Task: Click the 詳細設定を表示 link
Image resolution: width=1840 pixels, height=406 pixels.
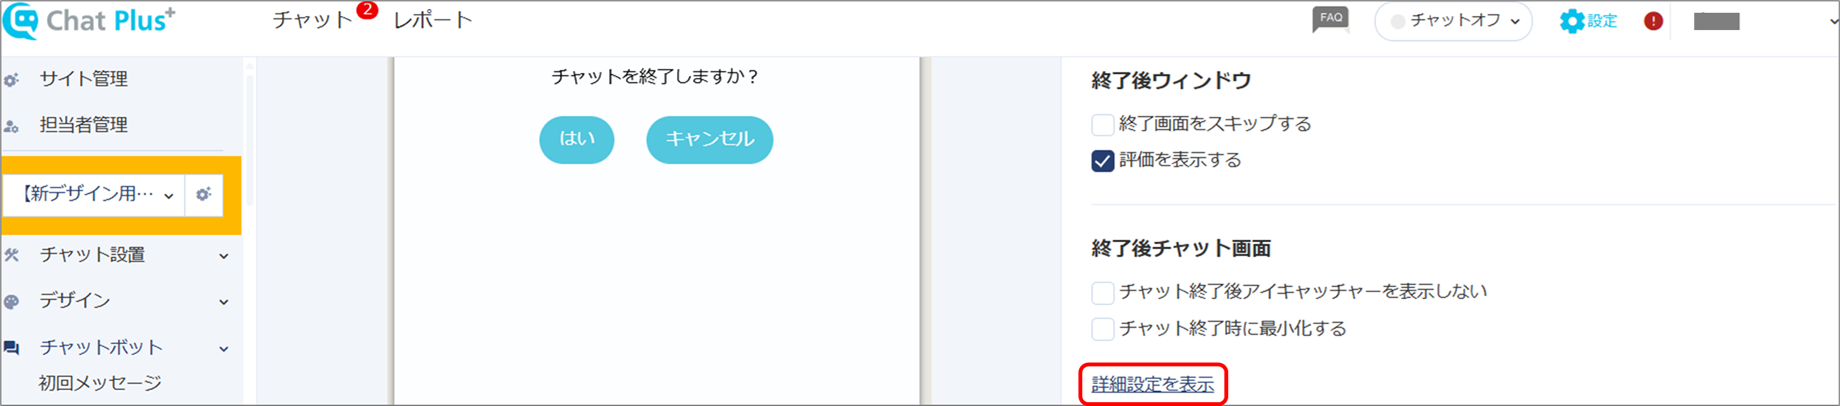Action: [x=1153, y=384]
